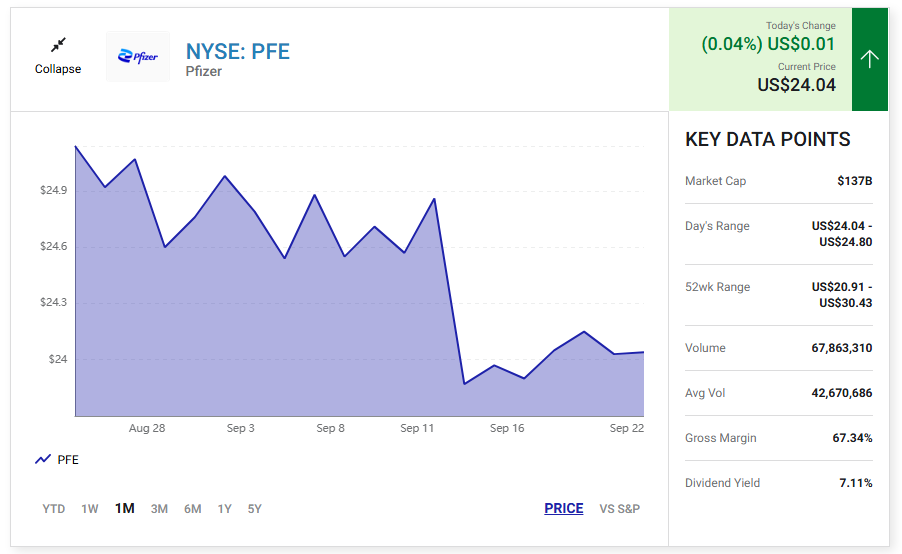Click the Volume 67,863,310 value

coord(842,348)
